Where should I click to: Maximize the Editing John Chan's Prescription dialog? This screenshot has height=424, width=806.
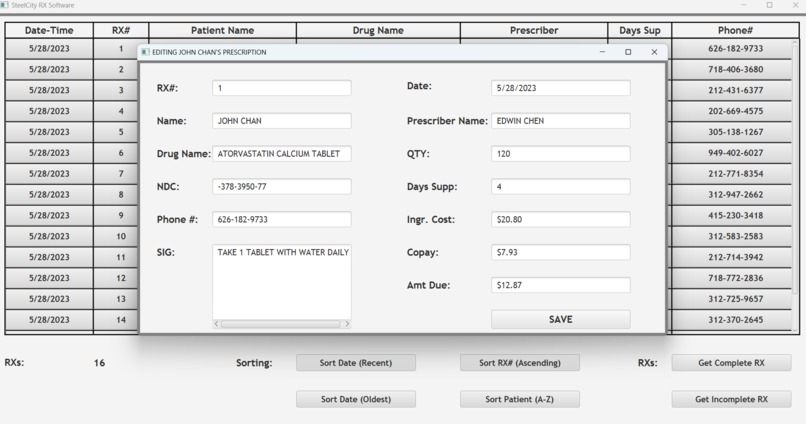[x=628, y=52]
